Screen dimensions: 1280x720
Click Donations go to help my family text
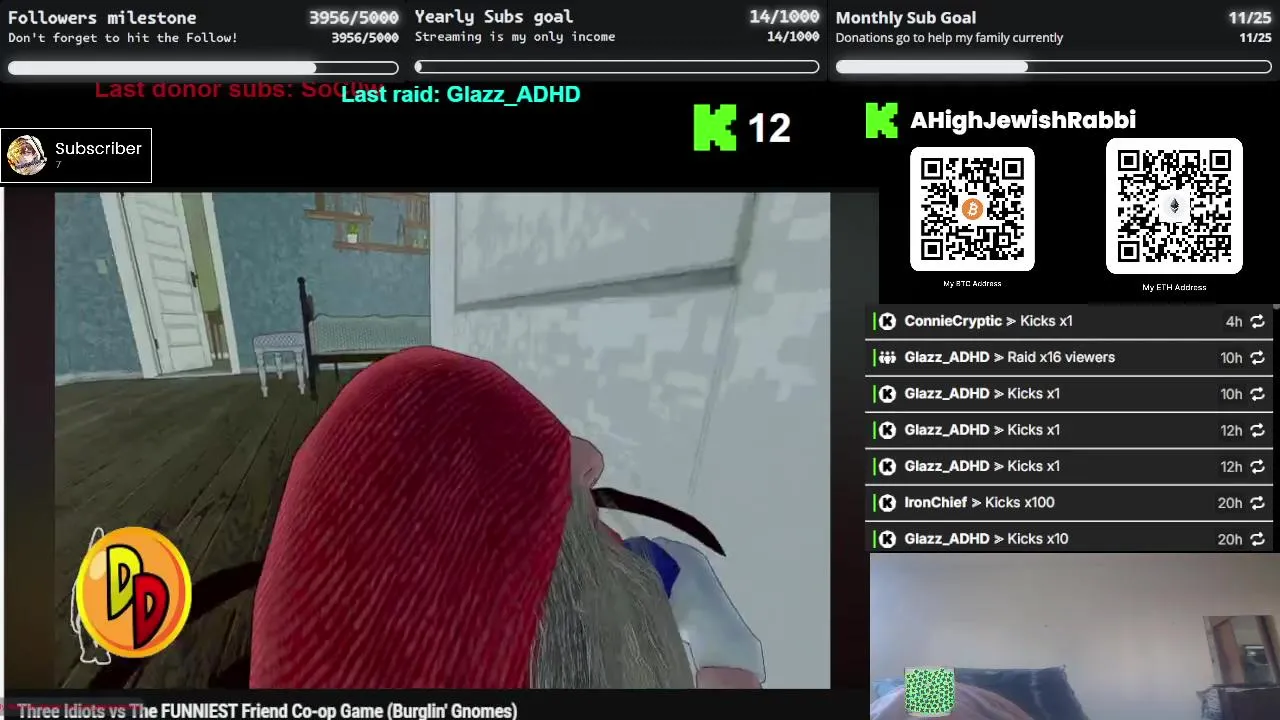point(949,38)
